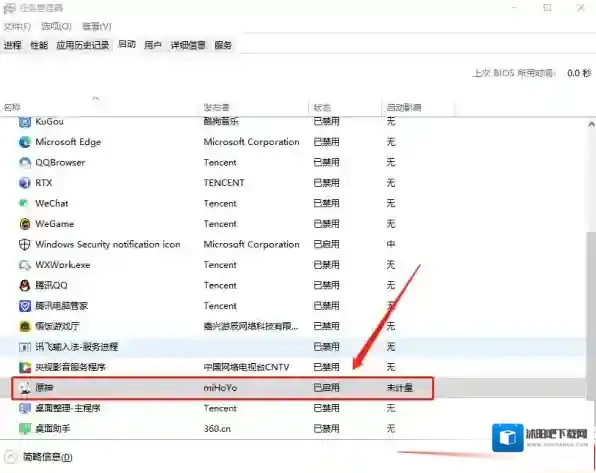The height and width of the screenshot is (473, 596).
Task: Switch to the 详细信息 tab
Action: 188,45
